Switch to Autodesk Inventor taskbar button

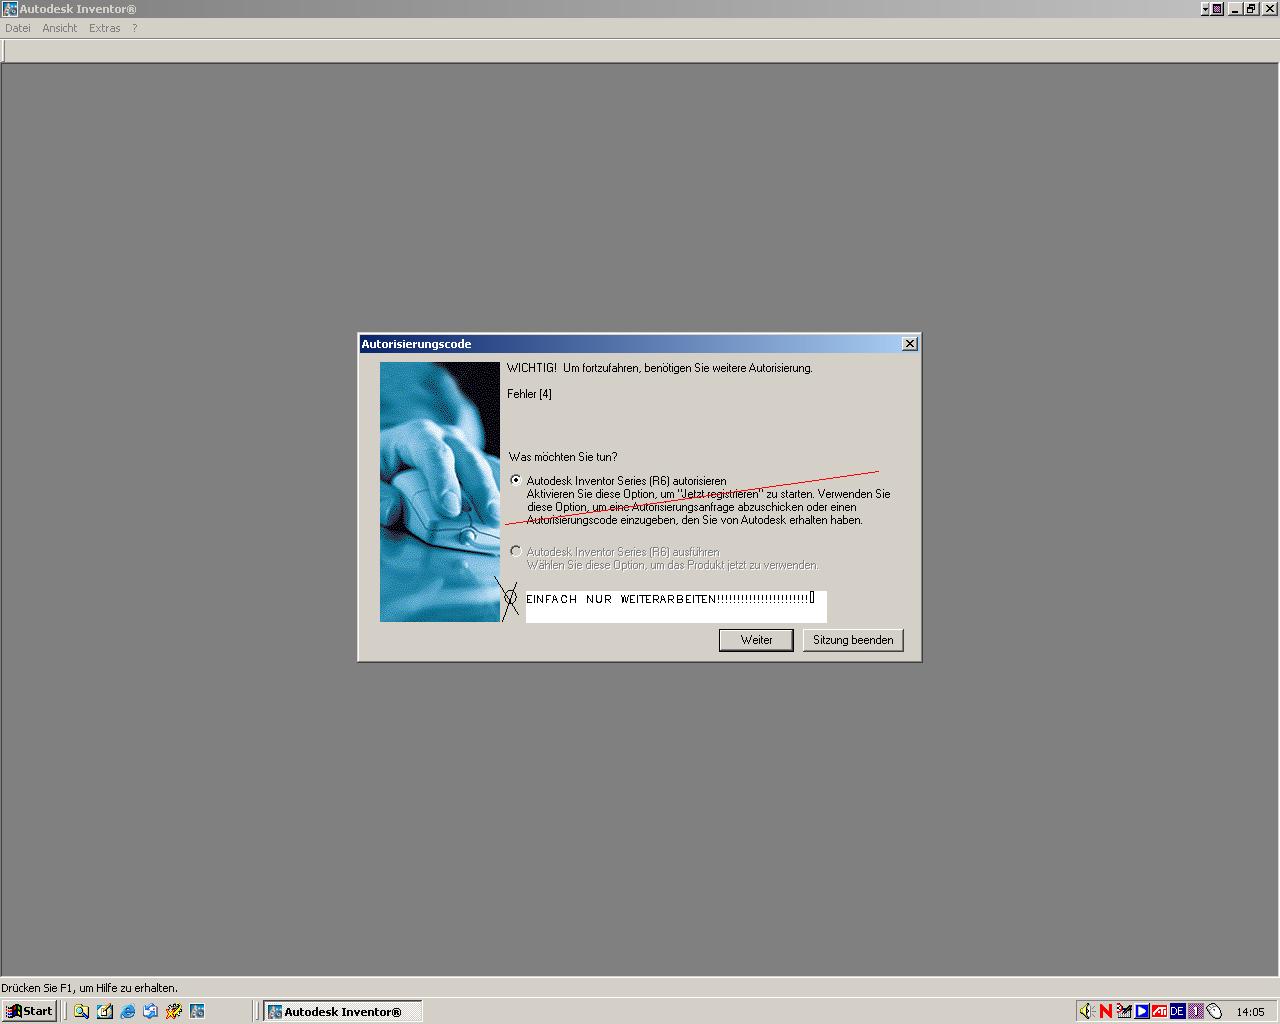342,1011
